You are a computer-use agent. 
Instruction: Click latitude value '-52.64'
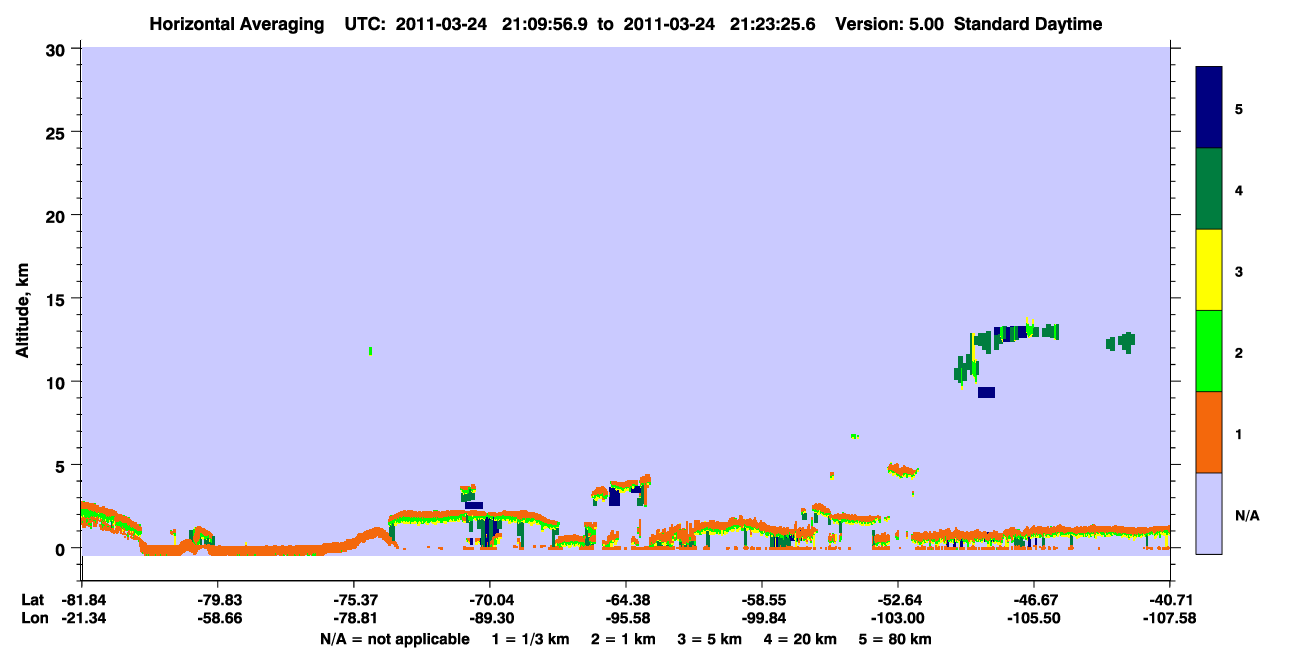(x=898, y=600)
